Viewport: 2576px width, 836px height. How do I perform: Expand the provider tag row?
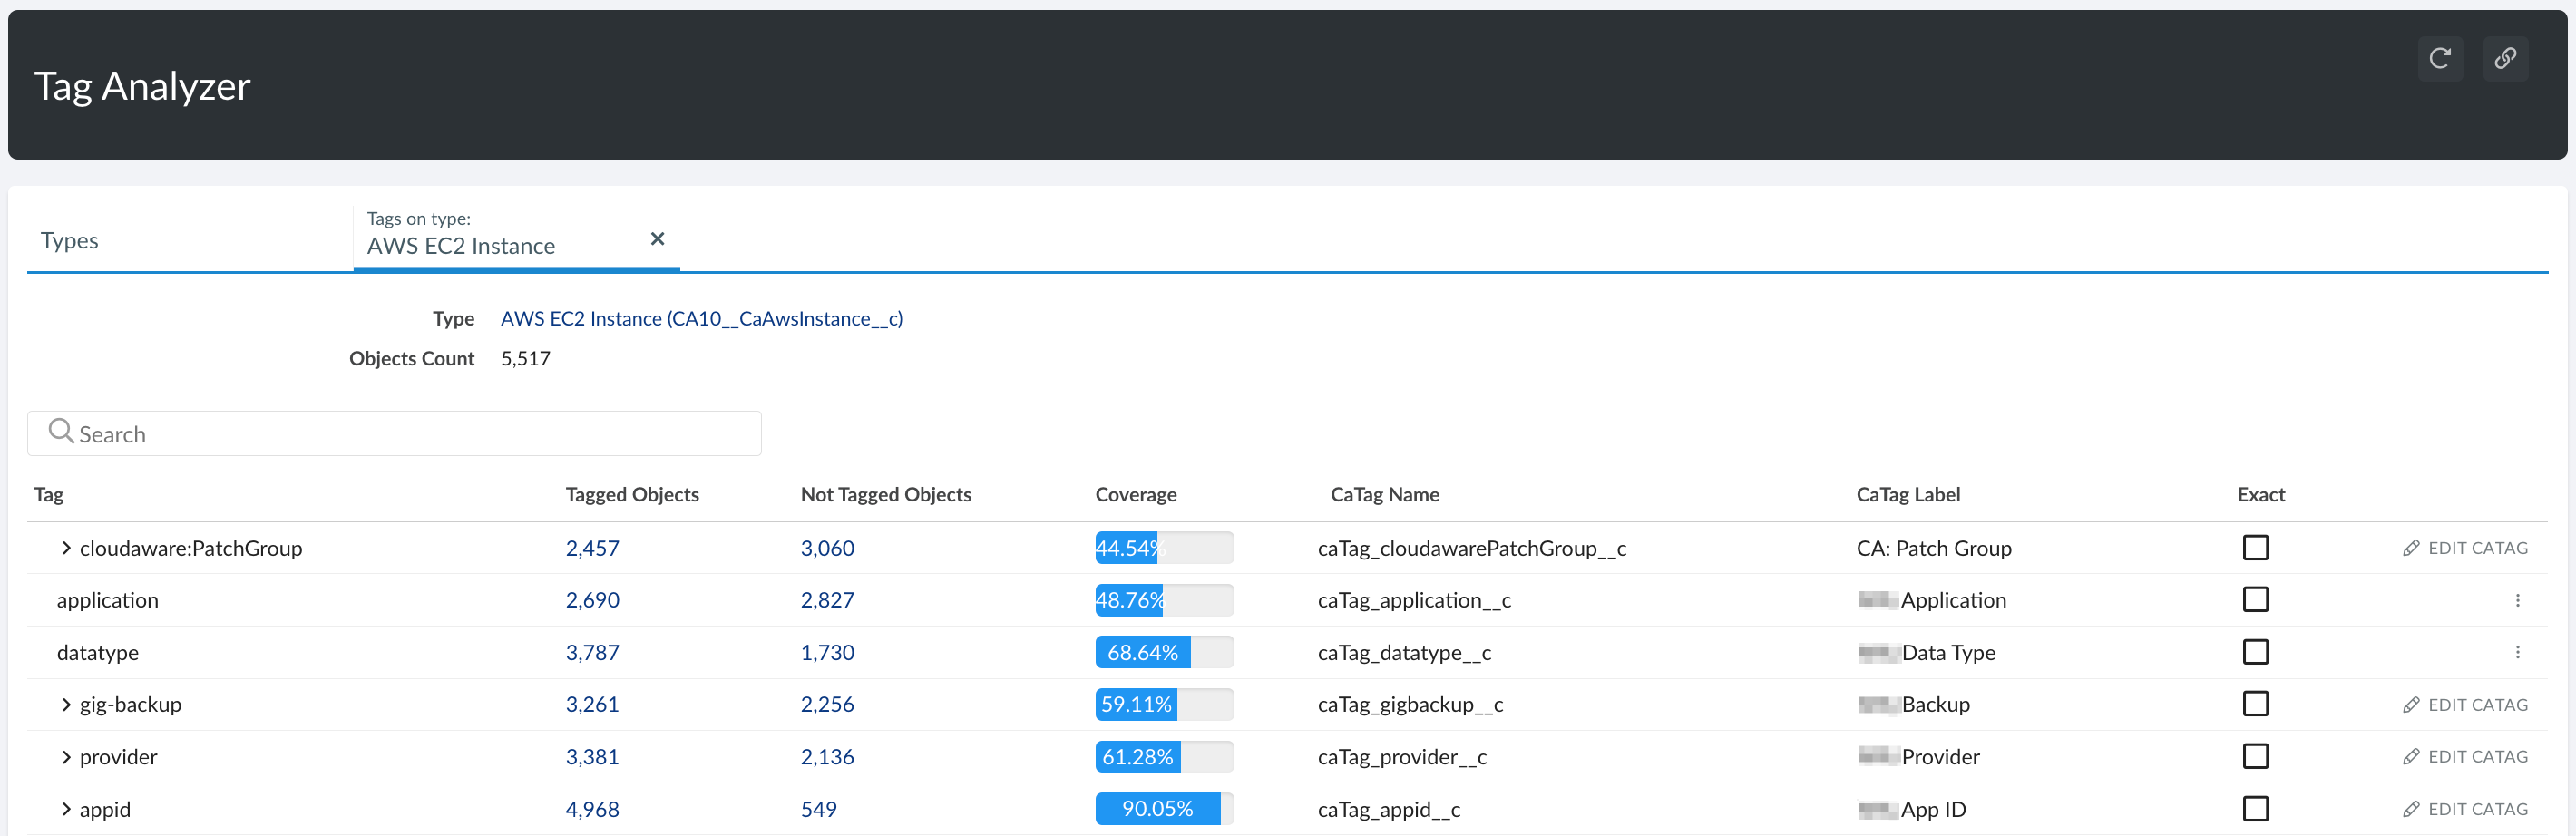pyautogui.click(x=66, y=757)
